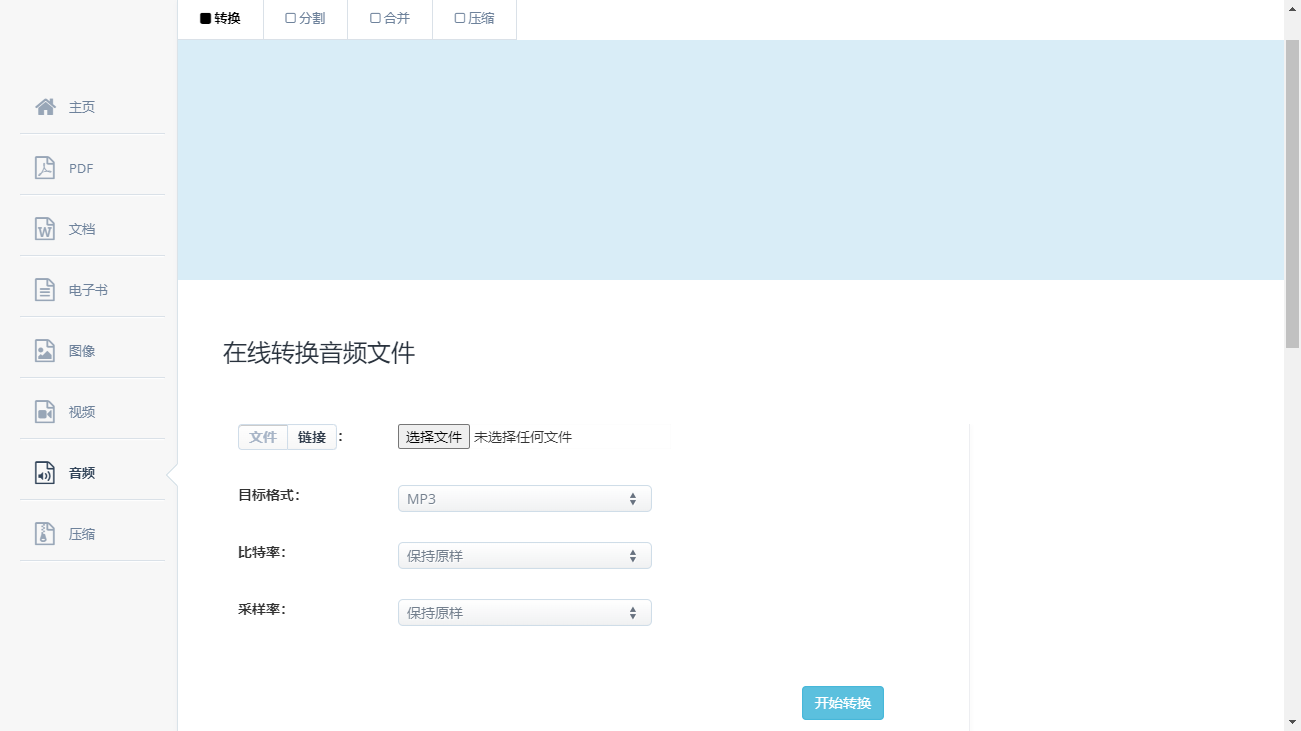Switch to the 转换 tab
This screenshot has height=731, width=1301.
pos(221,18)
